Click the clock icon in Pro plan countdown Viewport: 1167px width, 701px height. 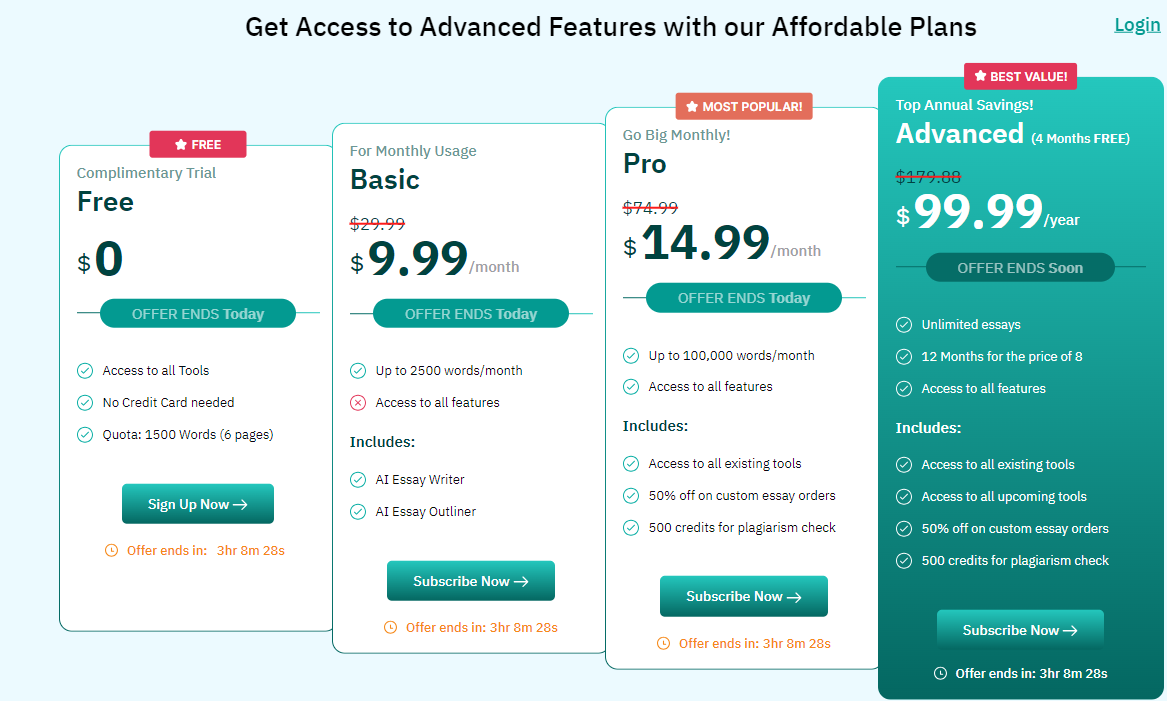coord(663,644)
